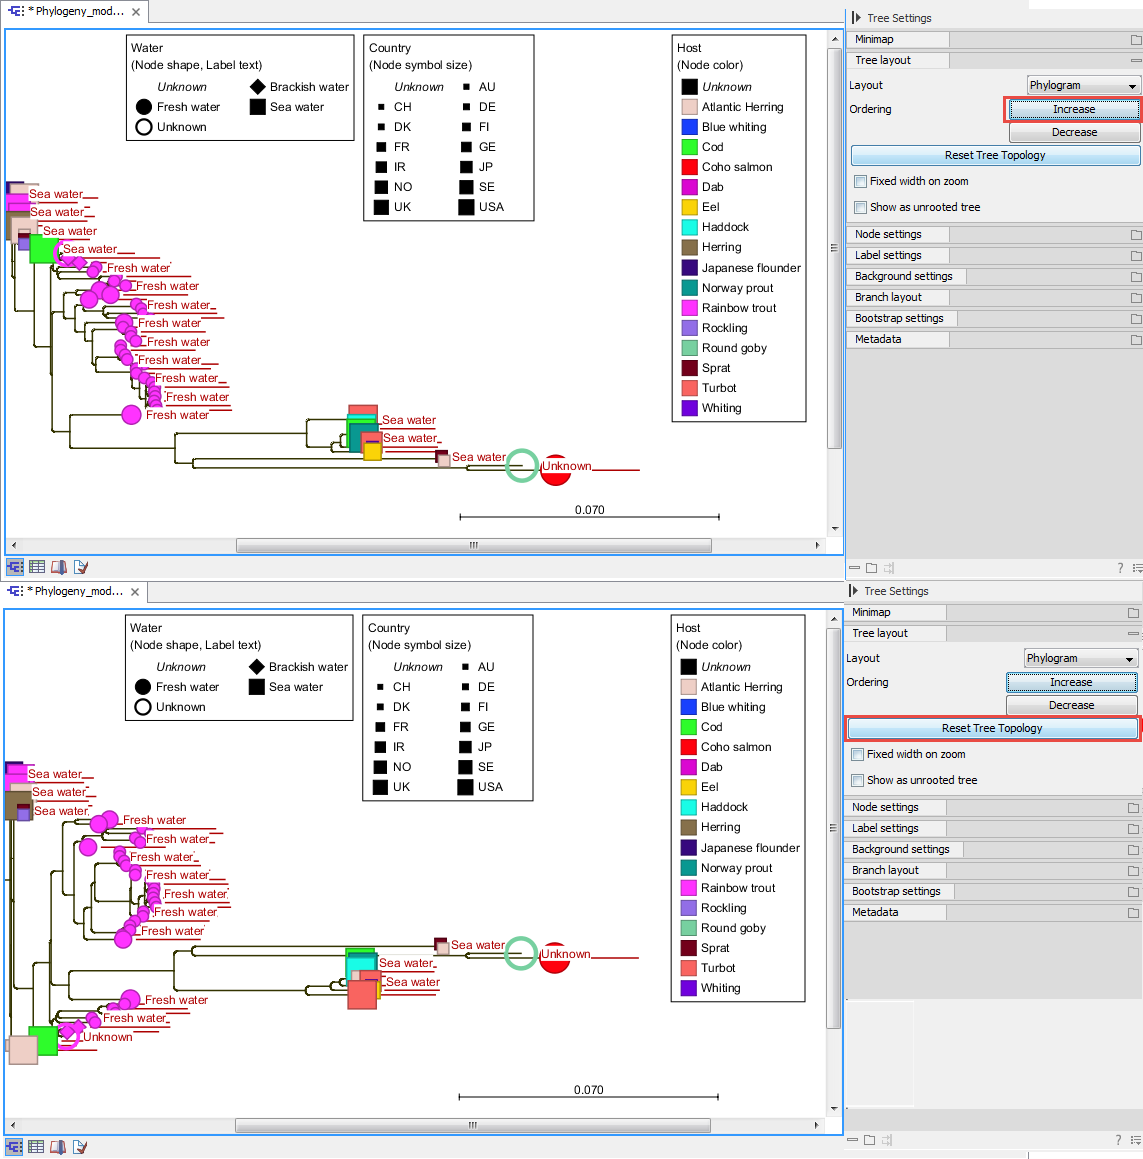Collapse the side panel using the minus icon

[x=852, y=567]
